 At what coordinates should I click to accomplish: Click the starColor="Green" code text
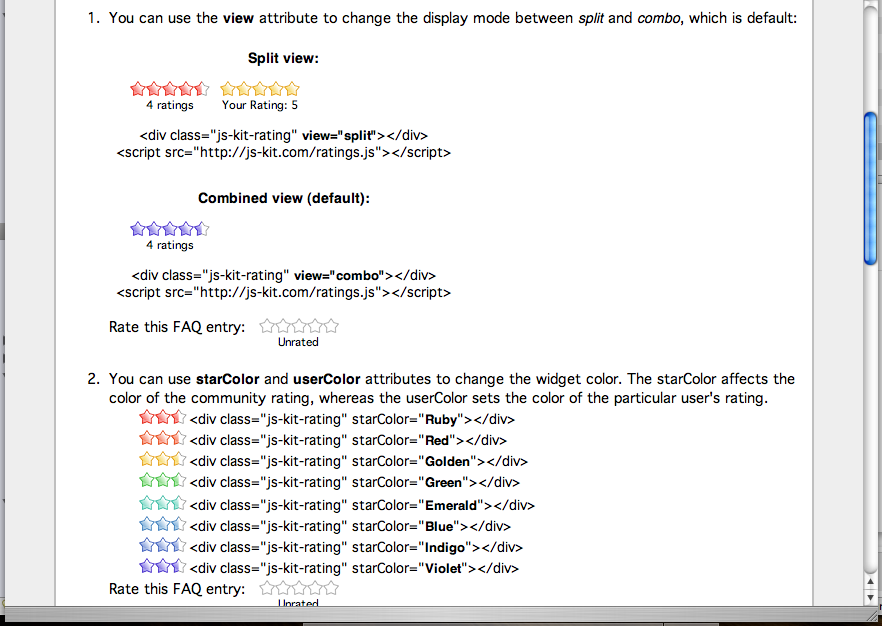point(355,483)
